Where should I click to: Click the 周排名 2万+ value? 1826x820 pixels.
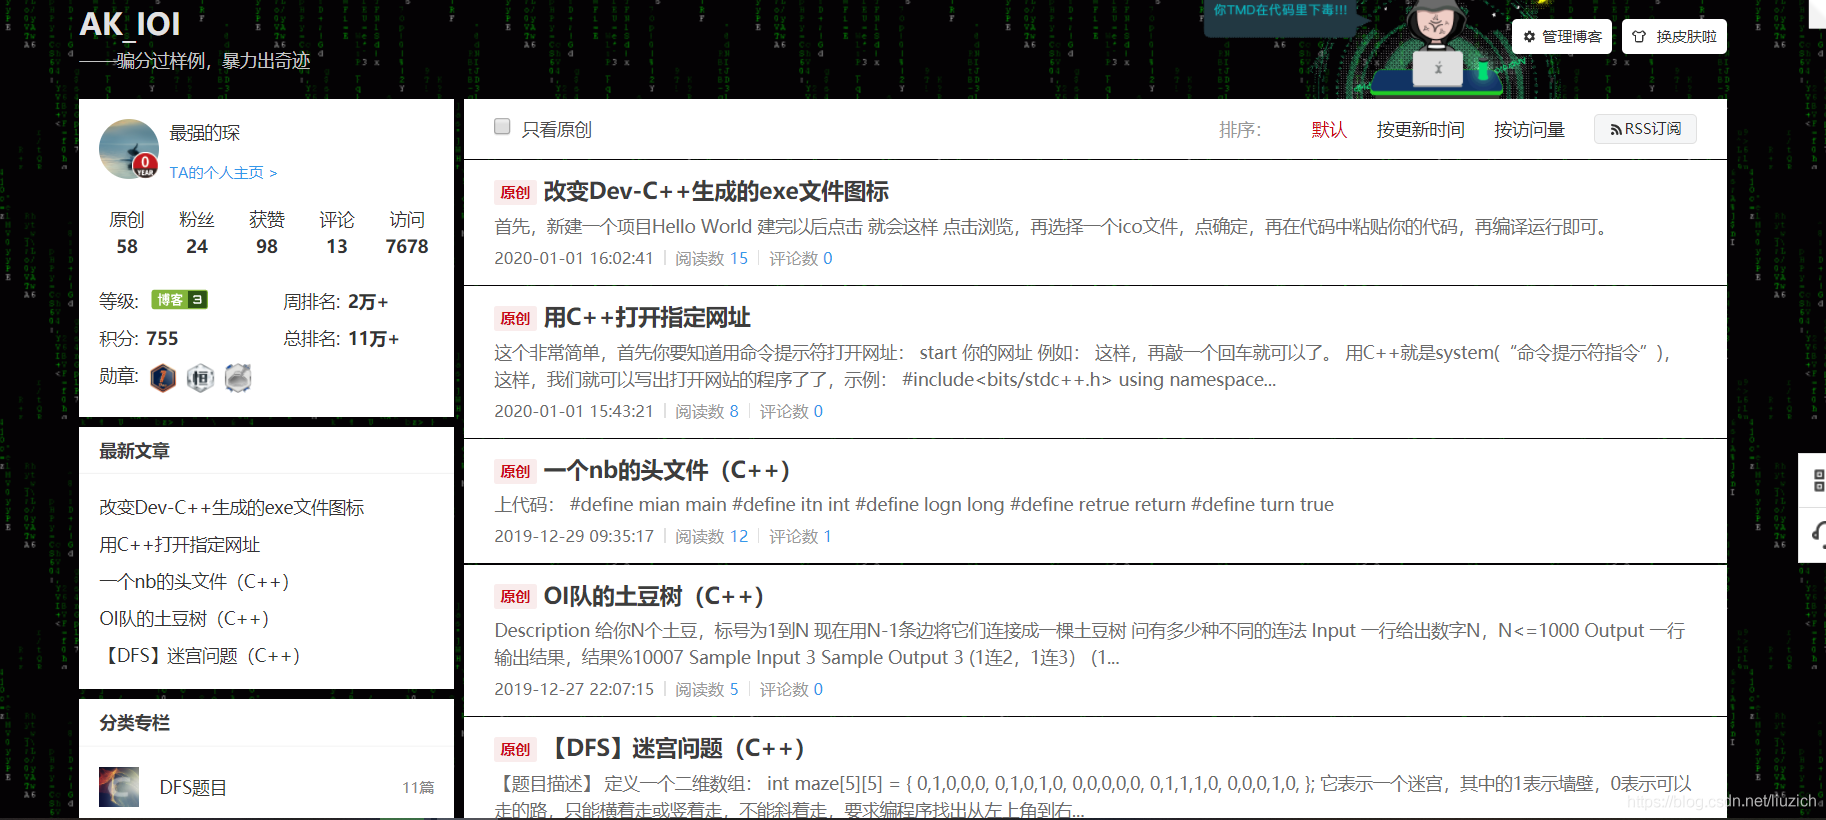pyautogui.click(x=368, y=302)
